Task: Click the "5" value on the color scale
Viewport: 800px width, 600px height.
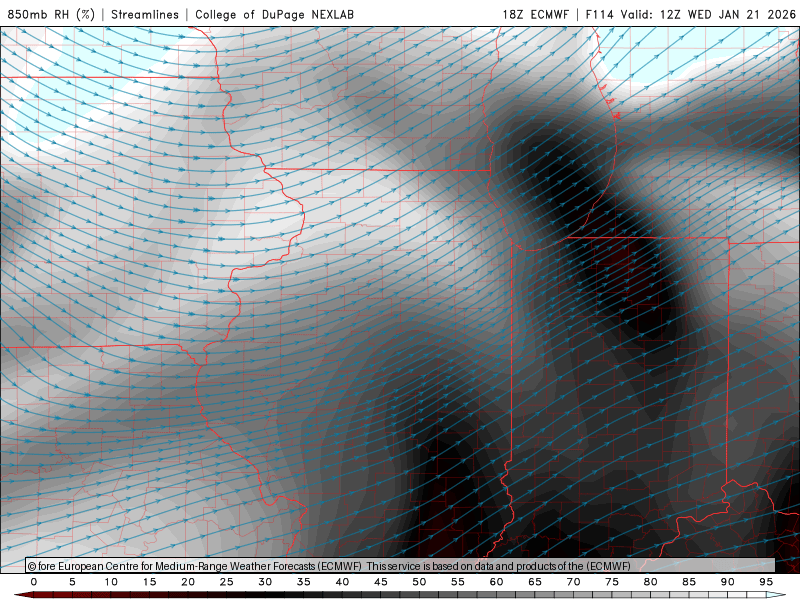Action: coord(72,582)
